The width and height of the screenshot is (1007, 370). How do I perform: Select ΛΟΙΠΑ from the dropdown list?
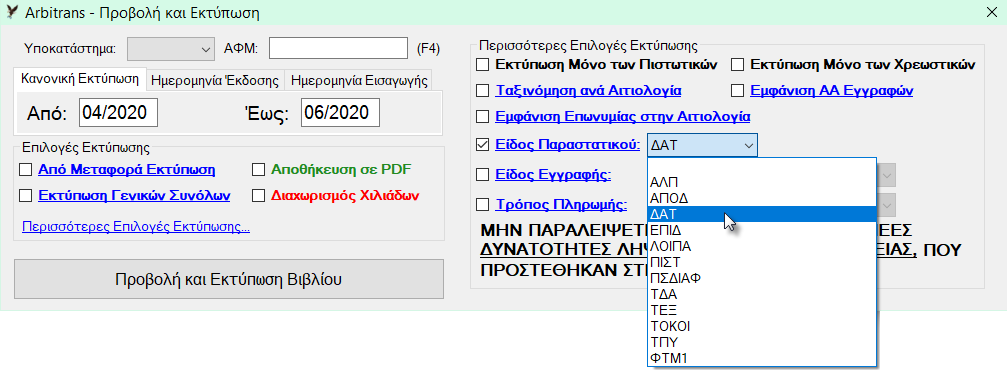(762, 246)
